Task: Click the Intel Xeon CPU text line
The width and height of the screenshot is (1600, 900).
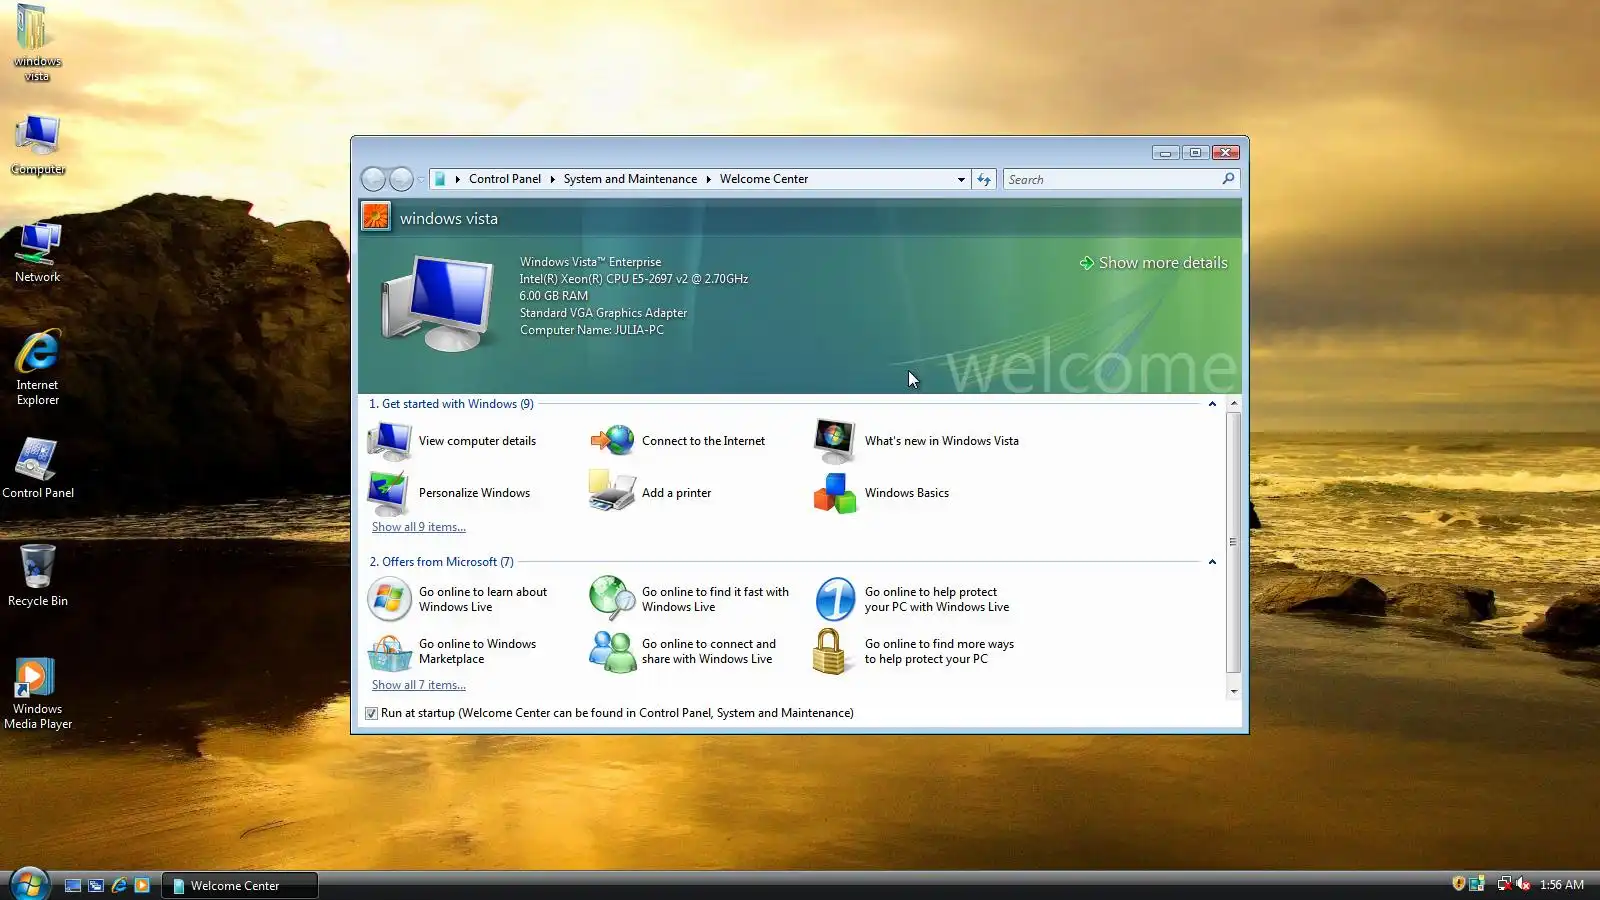Action: click(x=634, y=279)
